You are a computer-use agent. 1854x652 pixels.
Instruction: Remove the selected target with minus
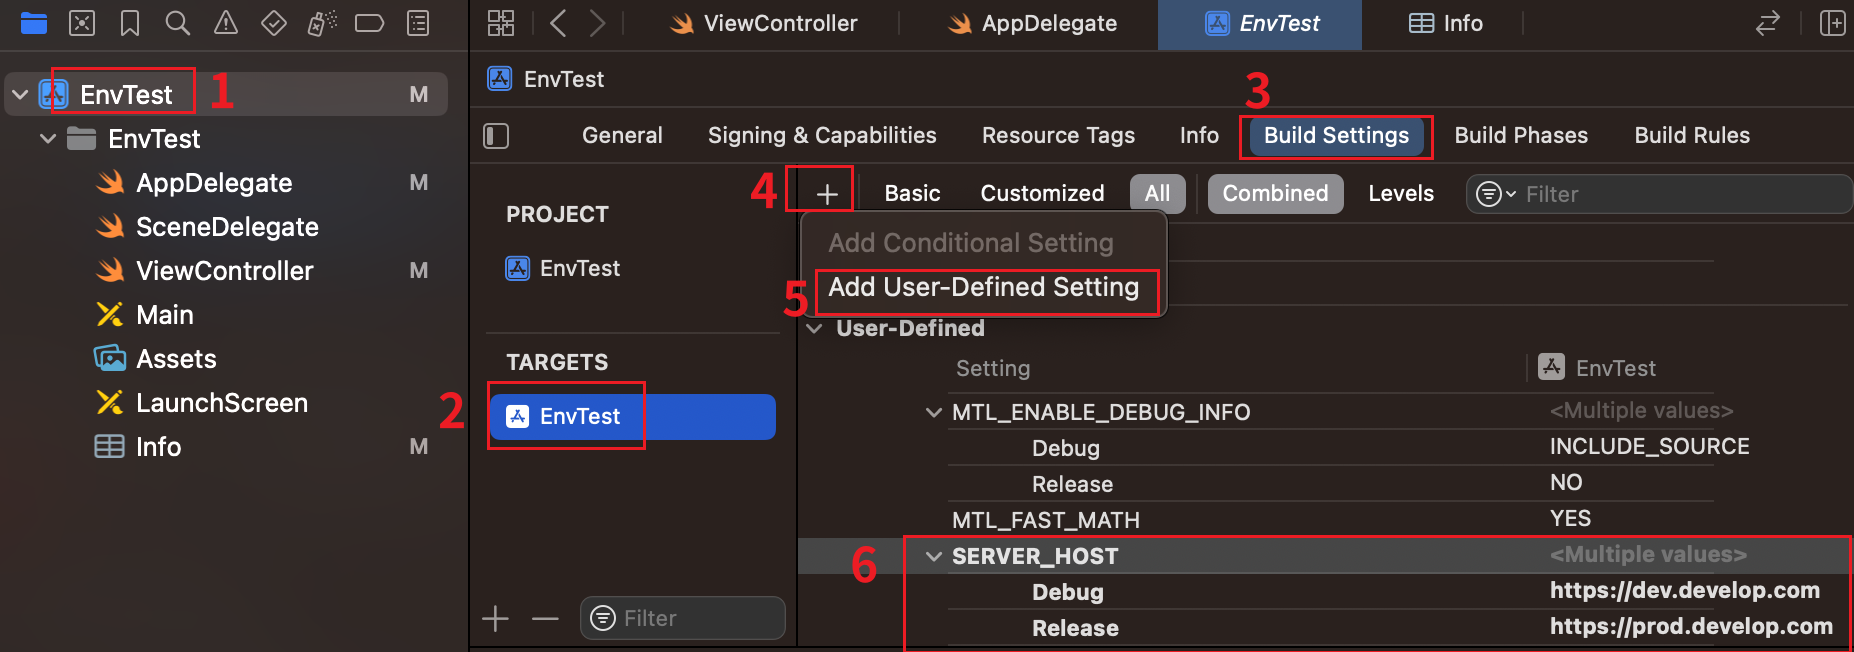coord(545,619)
